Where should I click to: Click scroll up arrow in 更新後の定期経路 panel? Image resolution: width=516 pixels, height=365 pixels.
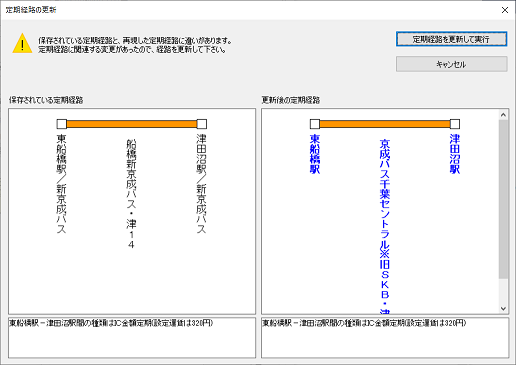click(x=503, y=115)
